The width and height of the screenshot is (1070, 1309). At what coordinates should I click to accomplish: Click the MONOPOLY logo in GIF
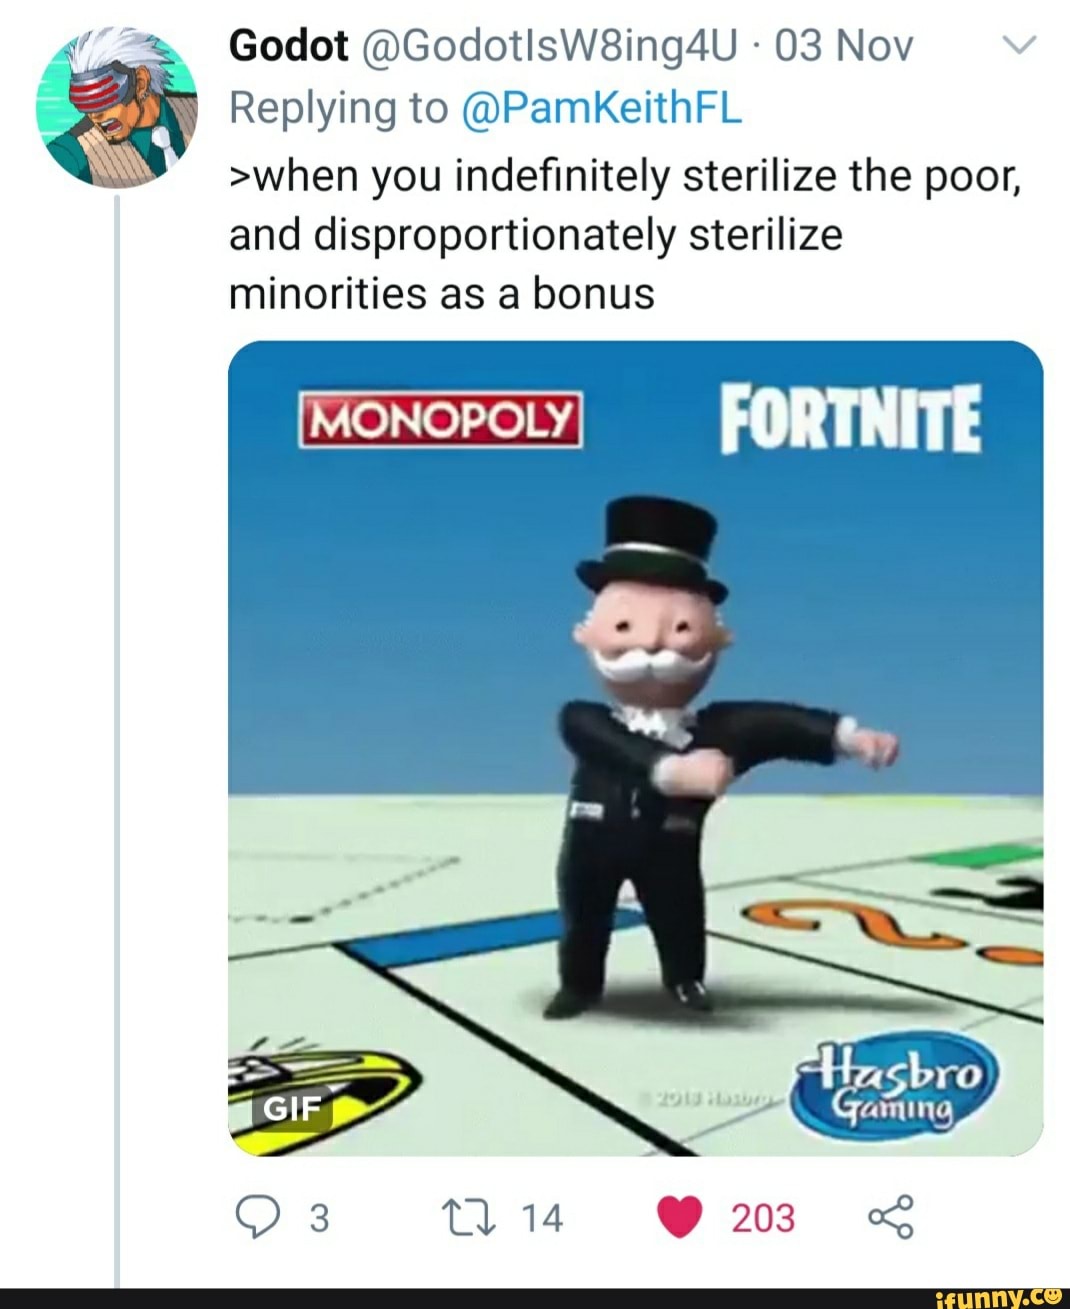click(441, 421)
